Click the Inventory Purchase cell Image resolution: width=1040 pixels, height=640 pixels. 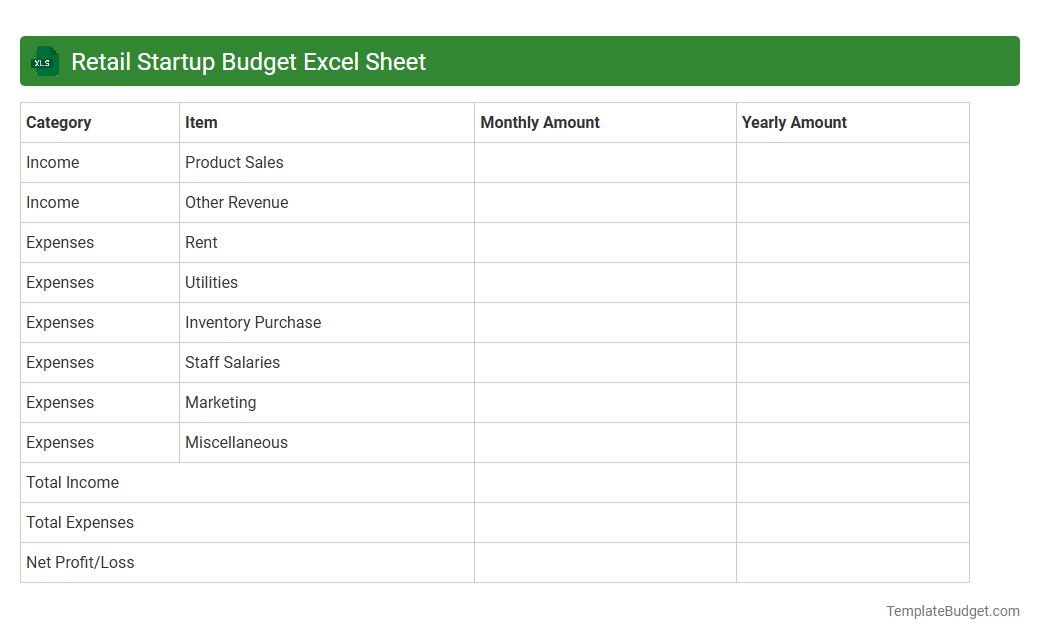[252, 322]
